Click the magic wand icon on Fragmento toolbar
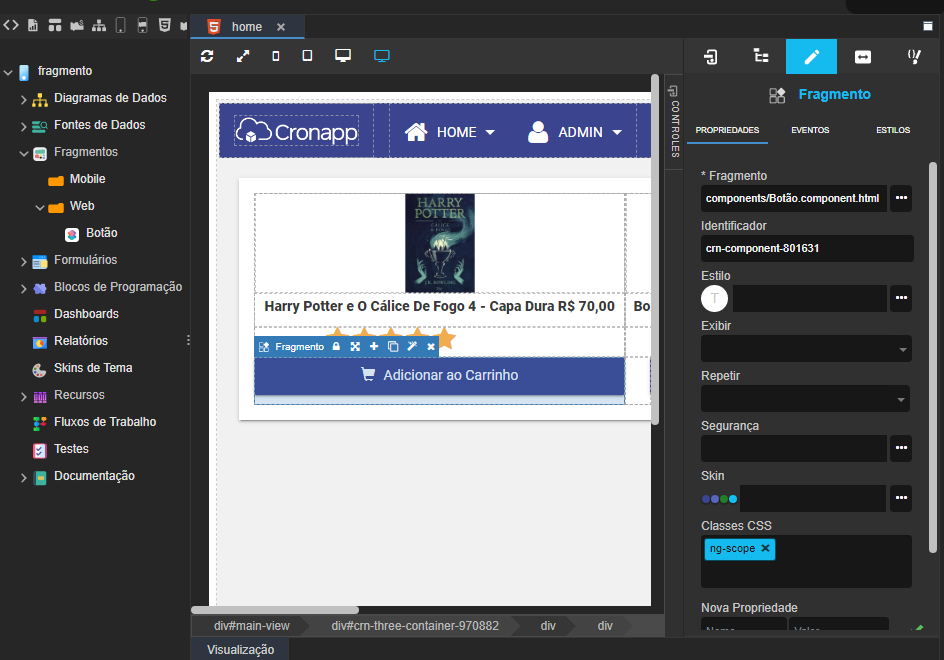Image resolution: width=944 pixels, height=660 pixels. (x=412, y=346)
